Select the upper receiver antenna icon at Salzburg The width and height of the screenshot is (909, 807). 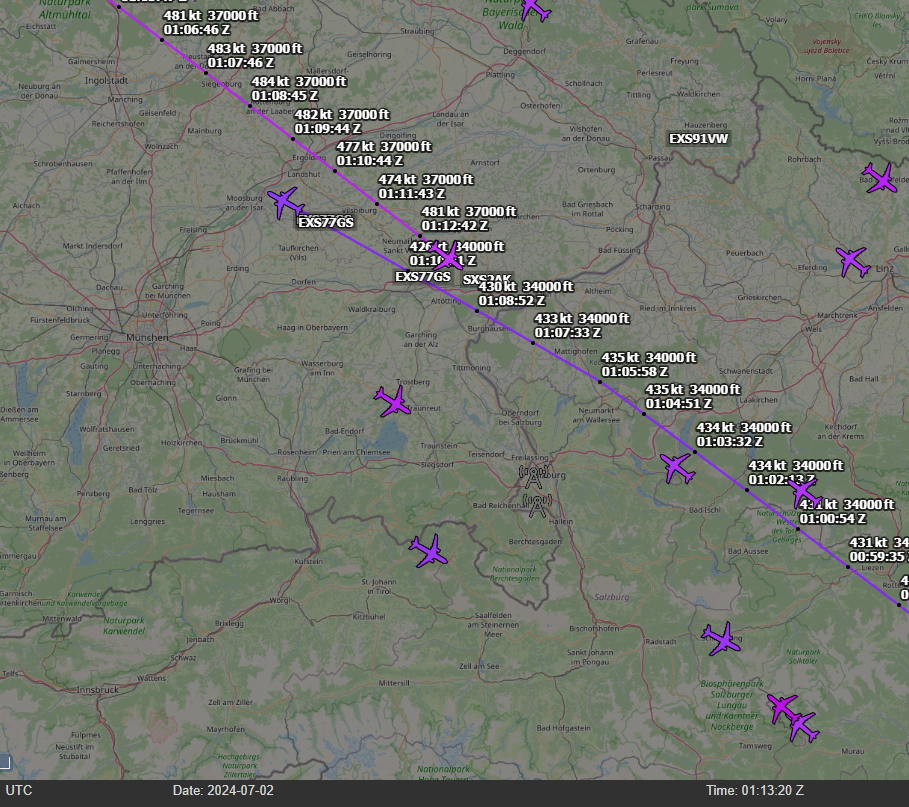[534, 477]
